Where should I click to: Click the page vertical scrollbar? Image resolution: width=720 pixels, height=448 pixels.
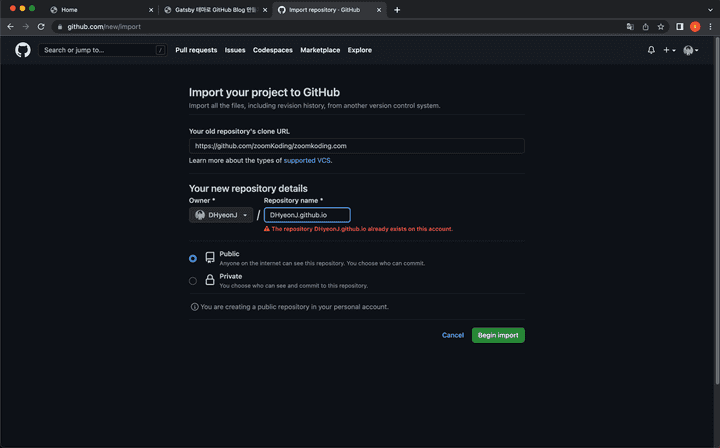click(717, 211)
